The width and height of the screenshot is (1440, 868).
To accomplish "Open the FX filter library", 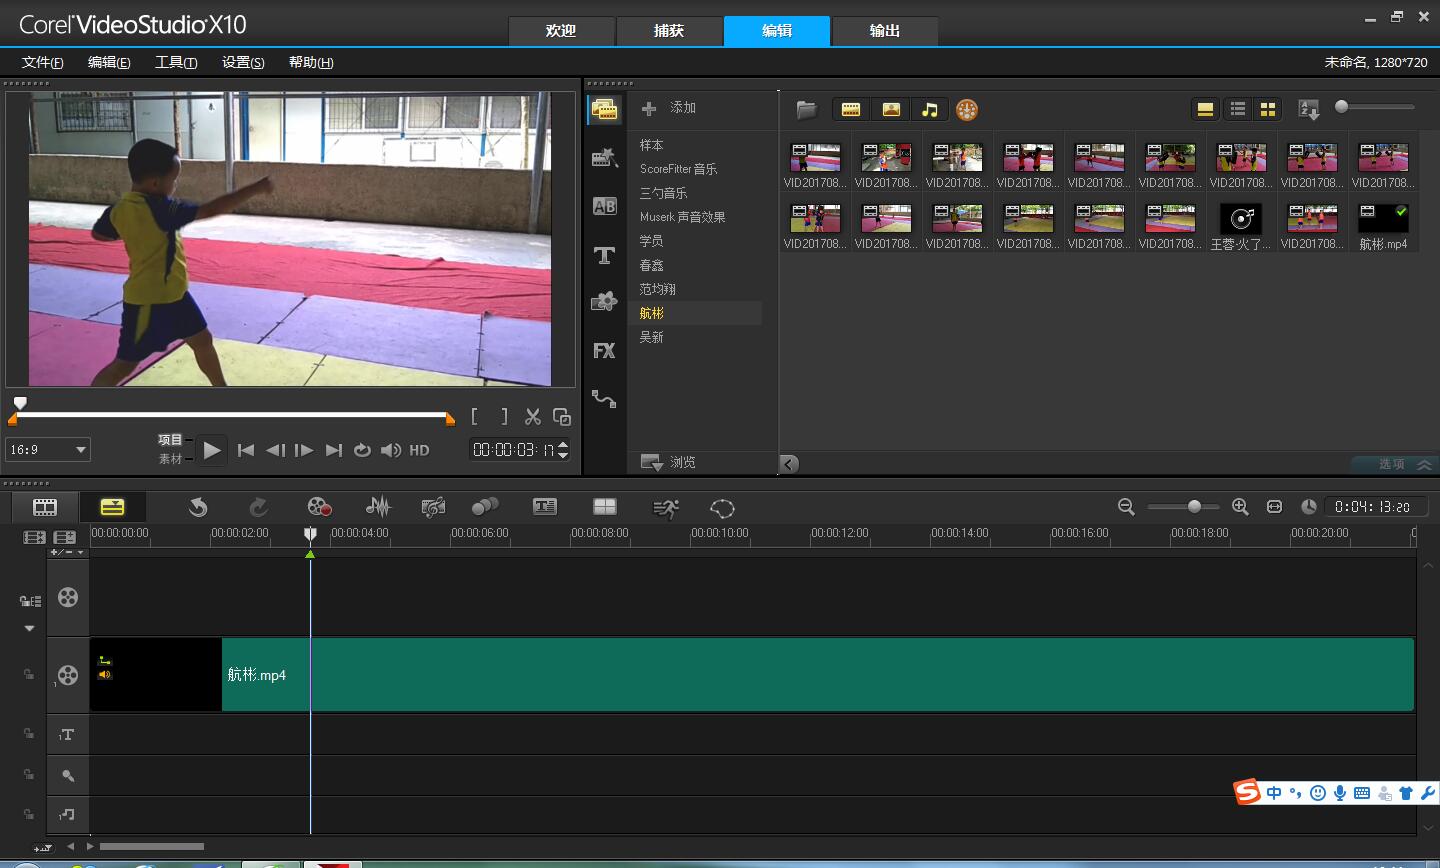I will (x=604, y=351).
